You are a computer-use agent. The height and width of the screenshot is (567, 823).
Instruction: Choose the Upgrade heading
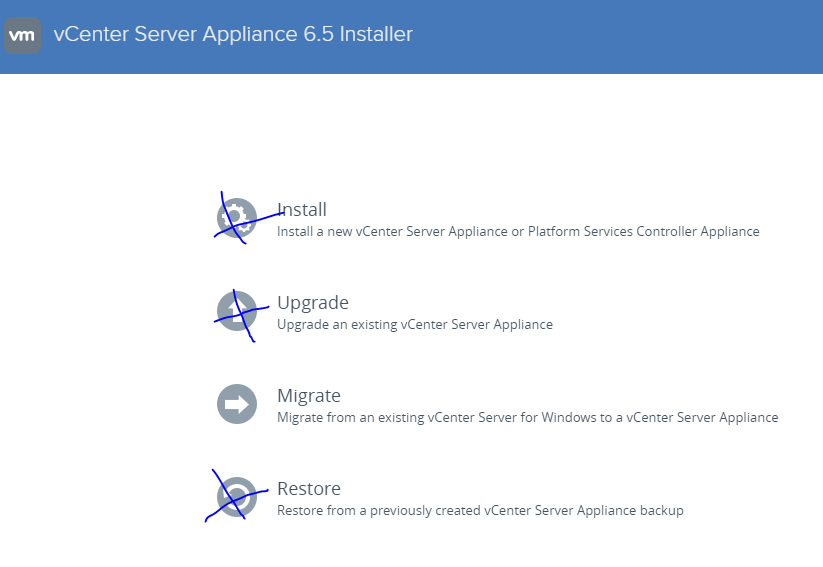313,303
